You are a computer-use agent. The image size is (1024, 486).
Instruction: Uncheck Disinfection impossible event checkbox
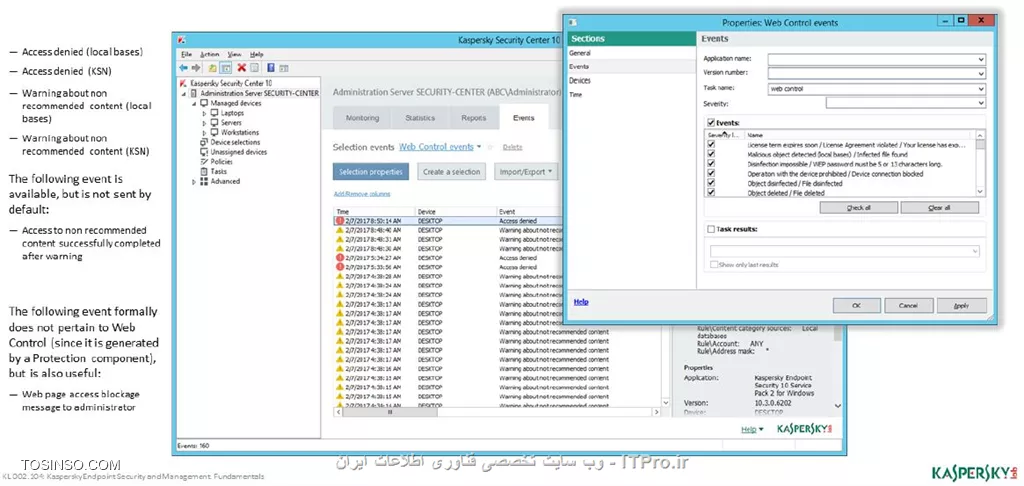point(711,164)
